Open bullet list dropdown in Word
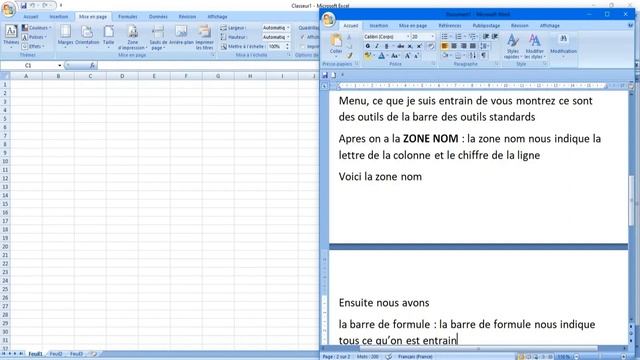 (451, 37)
